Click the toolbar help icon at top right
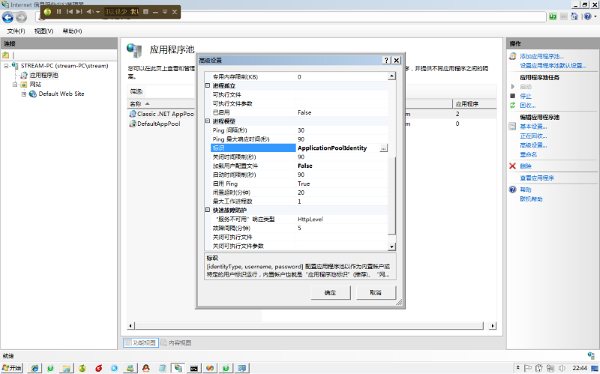 pyautogui.click(x=588, y=16)
